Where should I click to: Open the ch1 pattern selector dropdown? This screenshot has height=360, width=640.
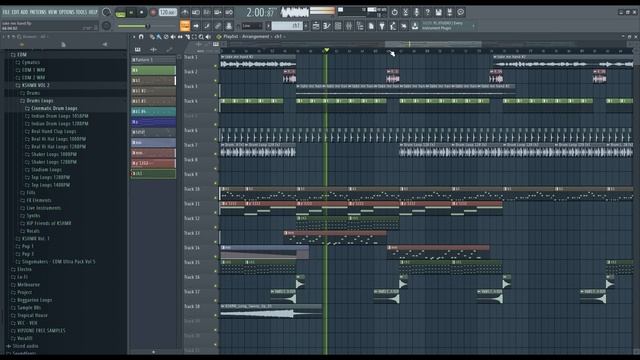coord(288,26)
